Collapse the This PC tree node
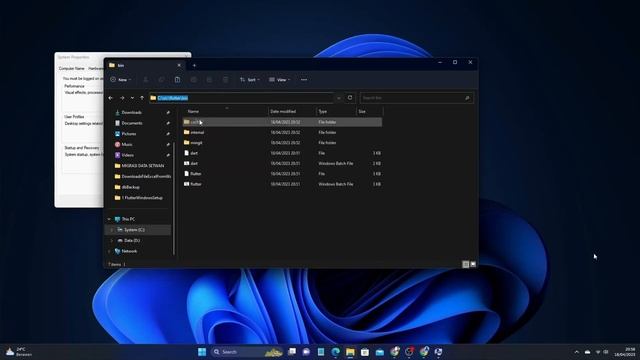 click(109, 219)
